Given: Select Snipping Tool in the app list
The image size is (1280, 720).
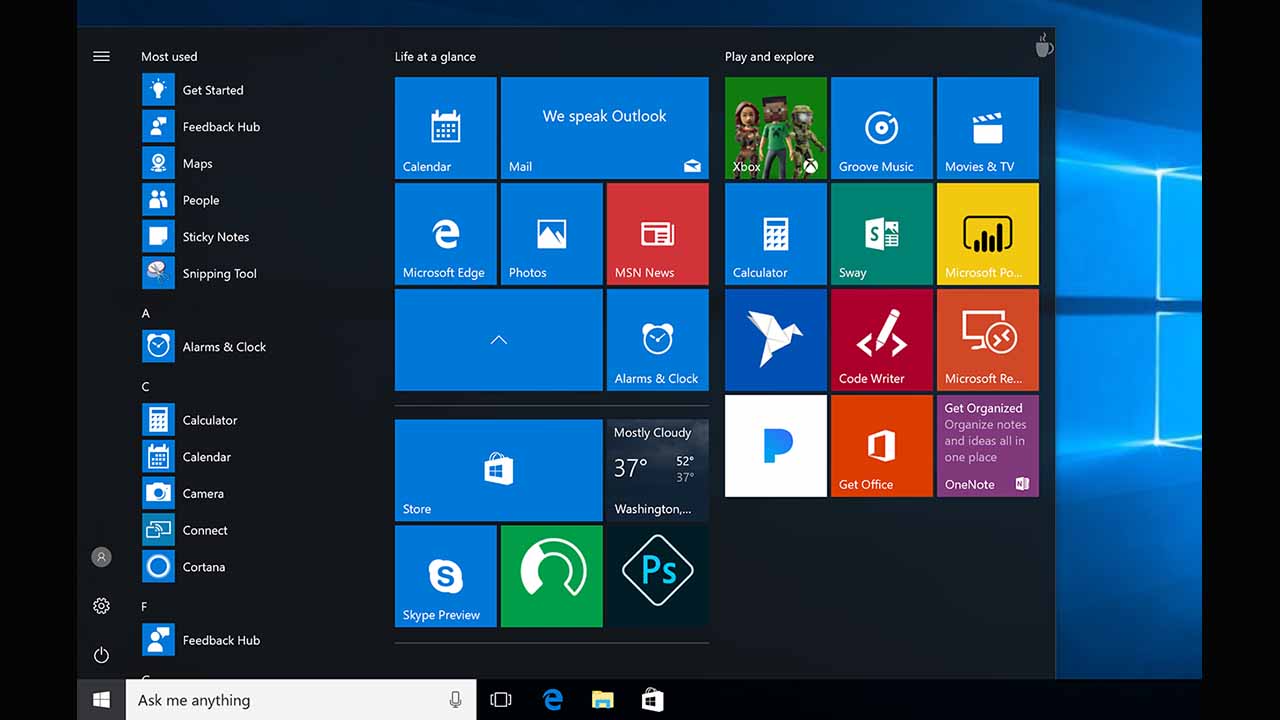Looking at the screenshot, I should 219,274.
